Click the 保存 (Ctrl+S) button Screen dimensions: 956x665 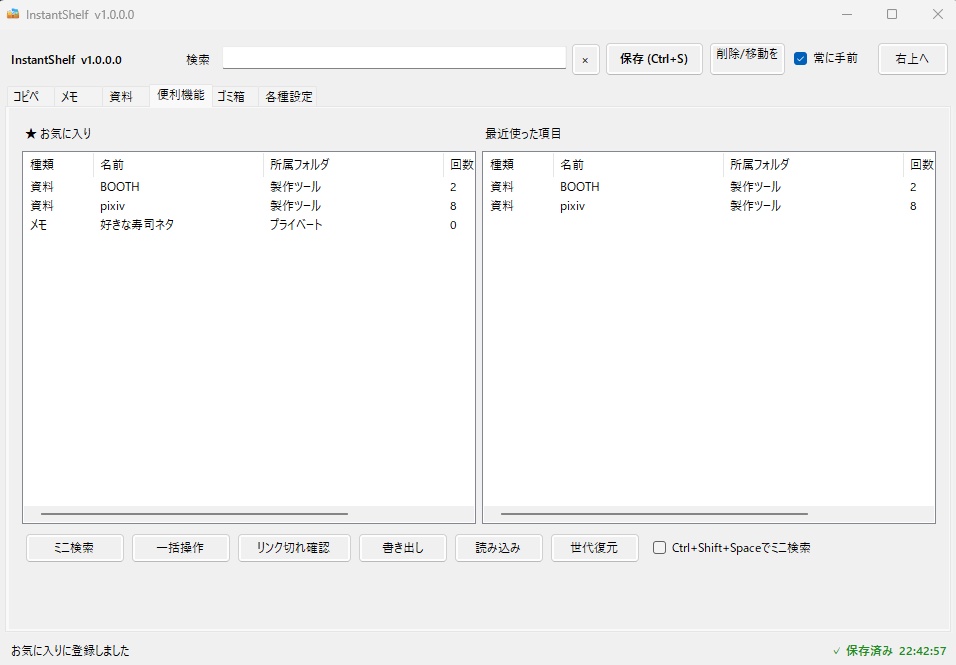tap(654, 59)
